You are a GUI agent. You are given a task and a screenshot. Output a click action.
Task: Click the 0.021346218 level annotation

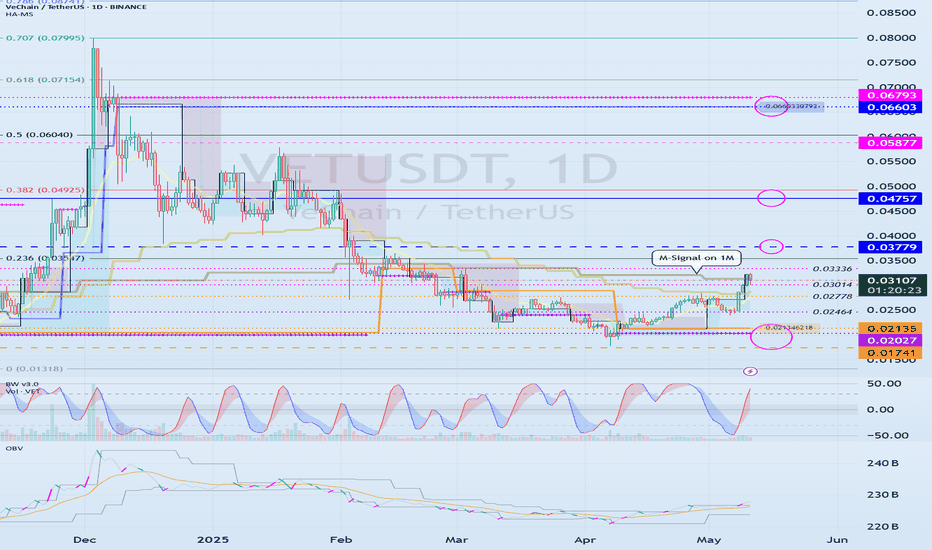(788, 328)
